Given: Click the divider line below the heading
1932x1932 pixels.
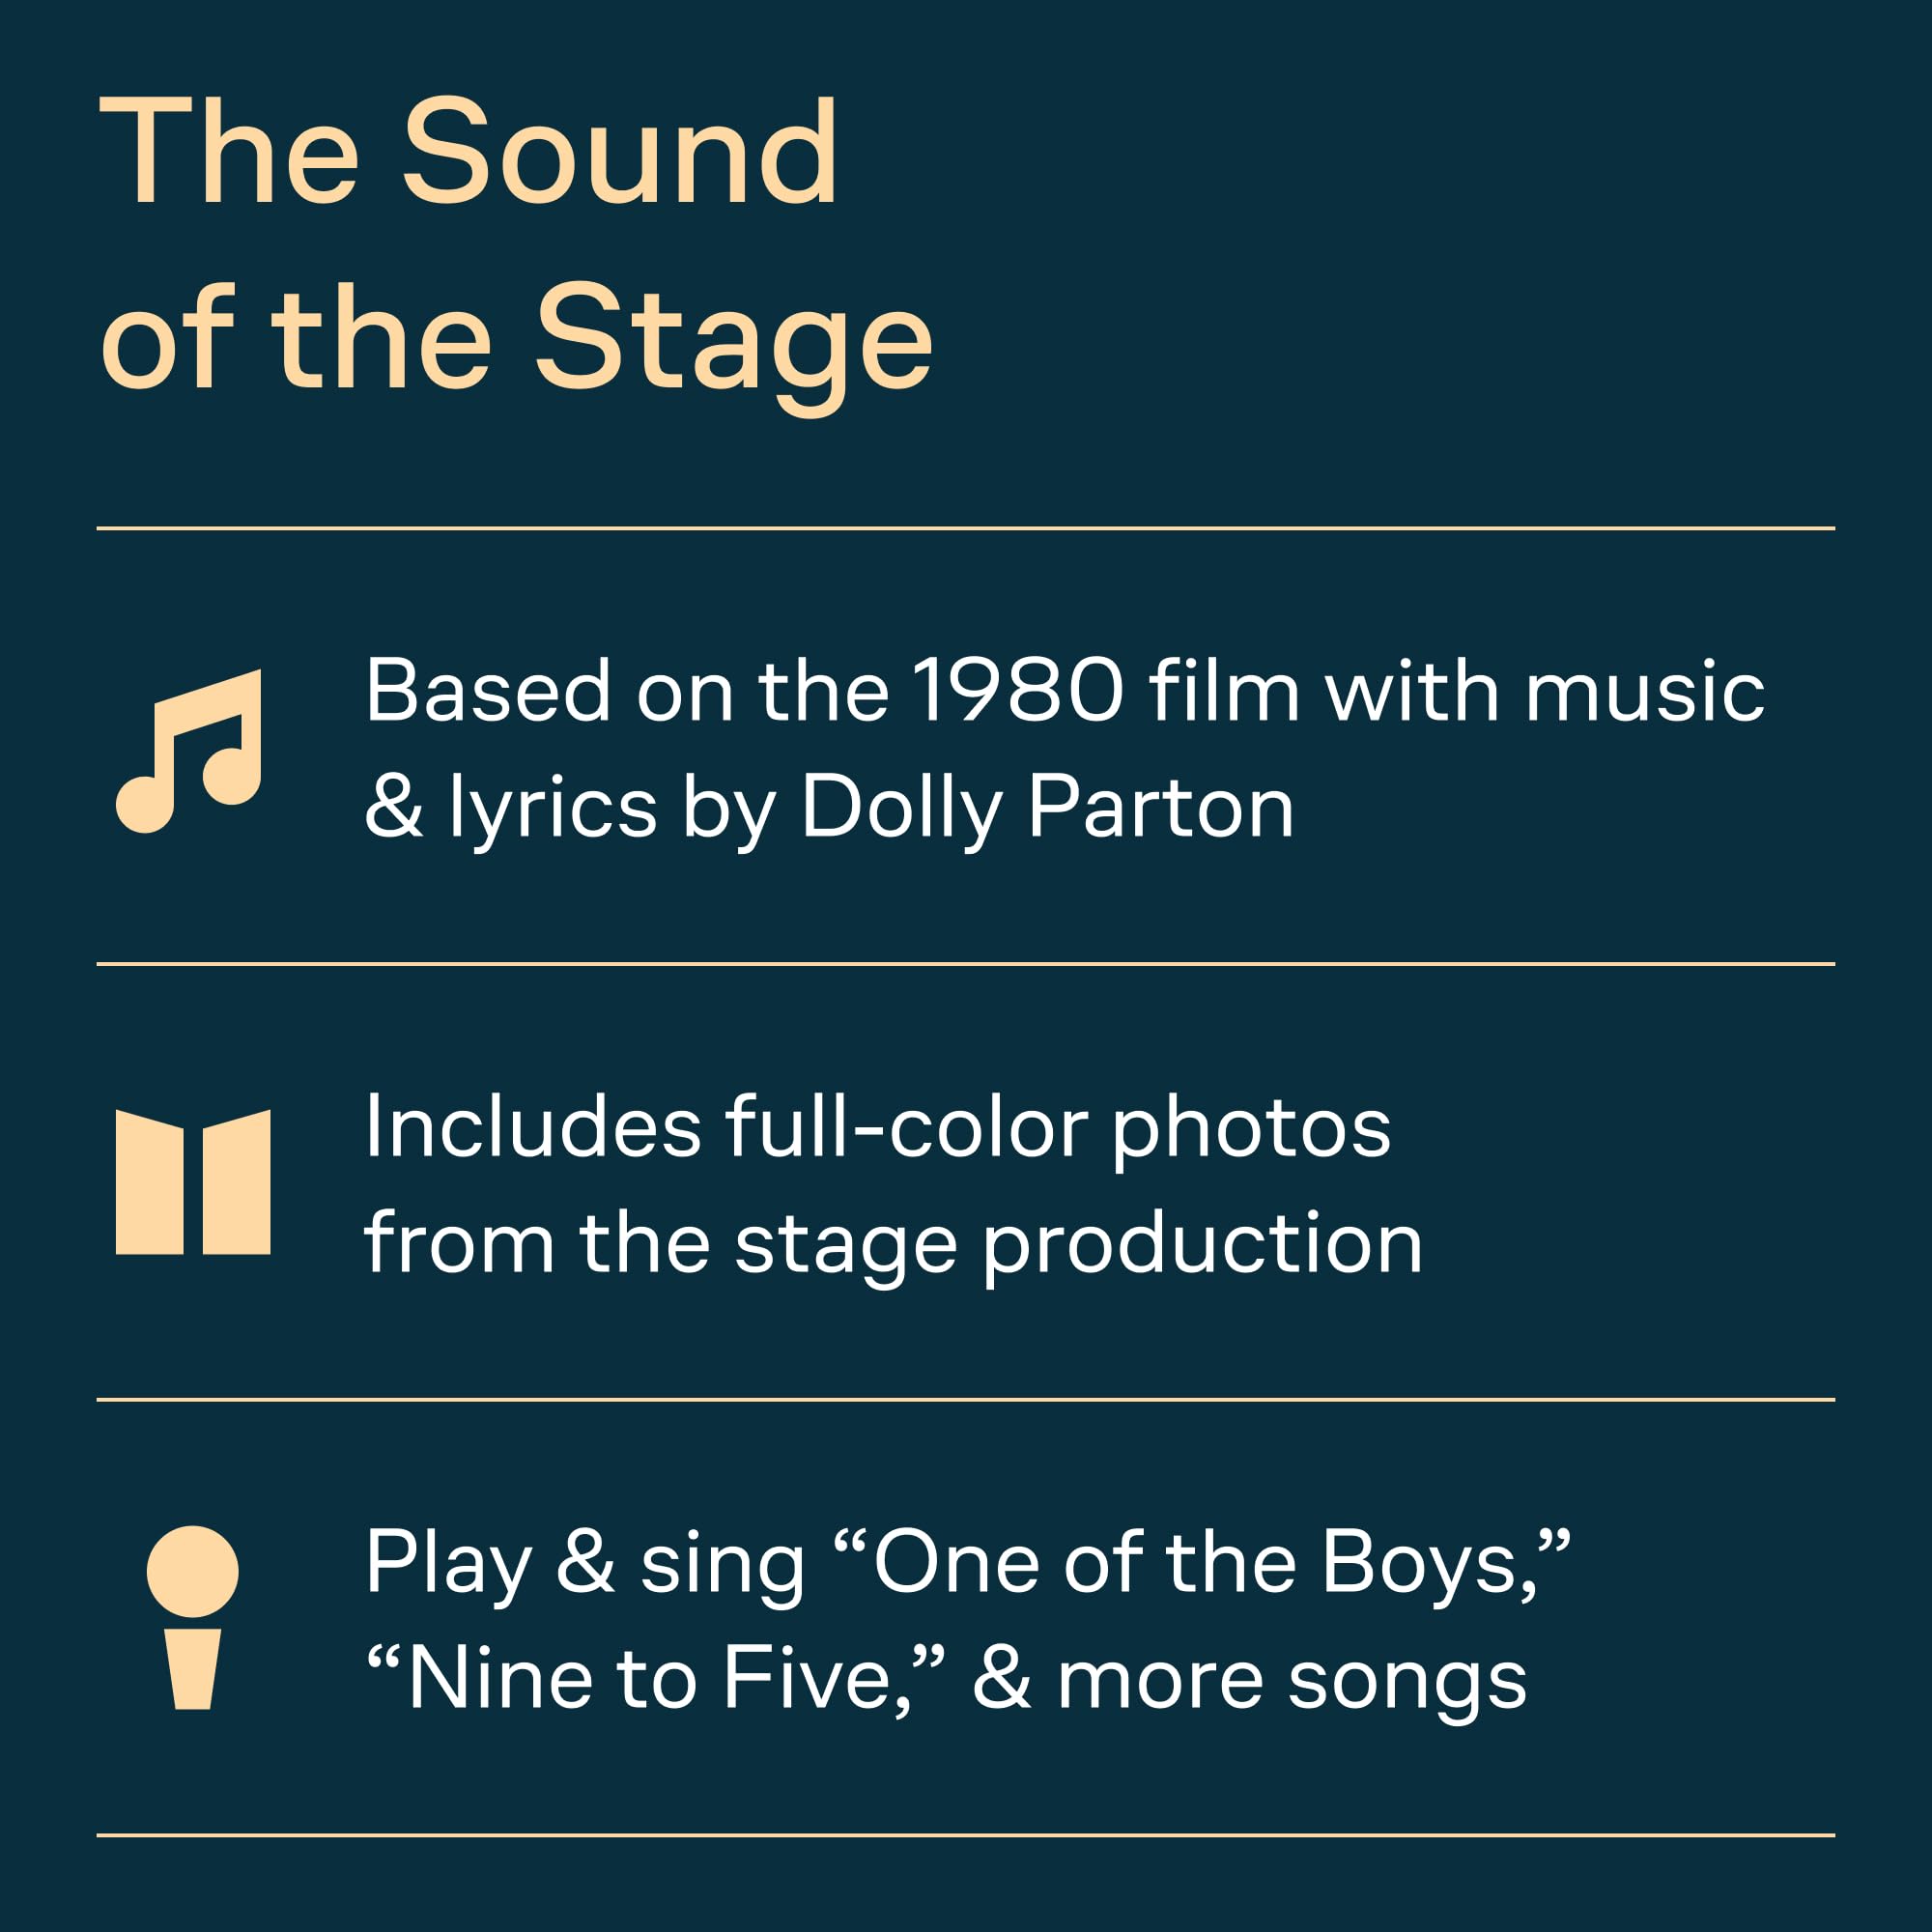Looking at the screenshot, I should (x=966, y=527).
